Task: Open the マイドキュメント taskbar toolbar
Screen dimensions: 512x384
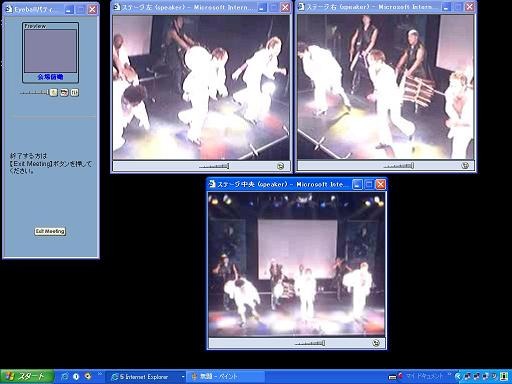Action: (424, 376)
